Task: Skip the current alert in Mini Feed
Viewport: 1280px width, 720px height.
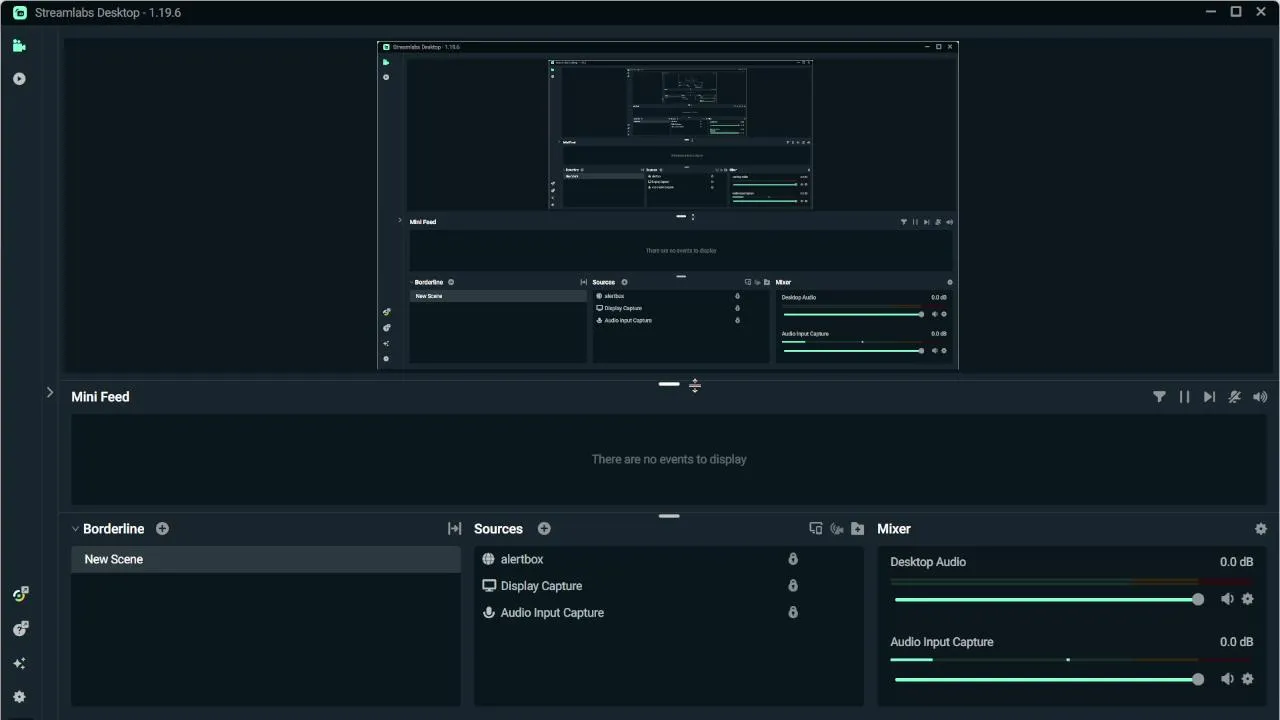Action: pos(1209,397)
